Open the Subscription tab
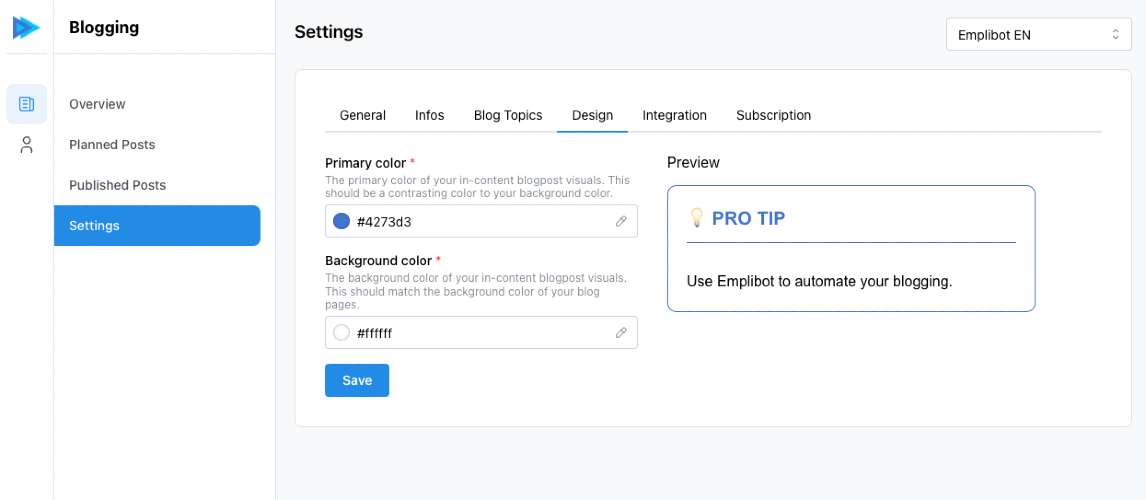The width and height of the screenshot is (1146, 500). point(773,115)
